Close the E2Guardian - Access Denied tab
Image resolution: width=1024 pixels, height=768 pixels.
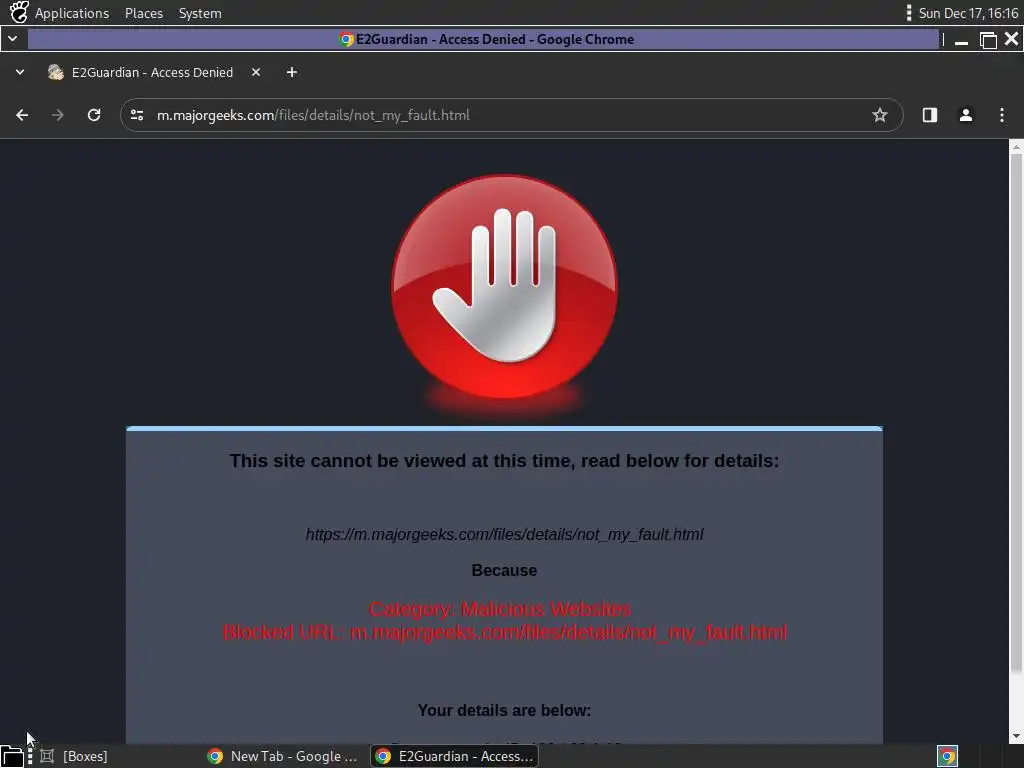pos(256,72)
